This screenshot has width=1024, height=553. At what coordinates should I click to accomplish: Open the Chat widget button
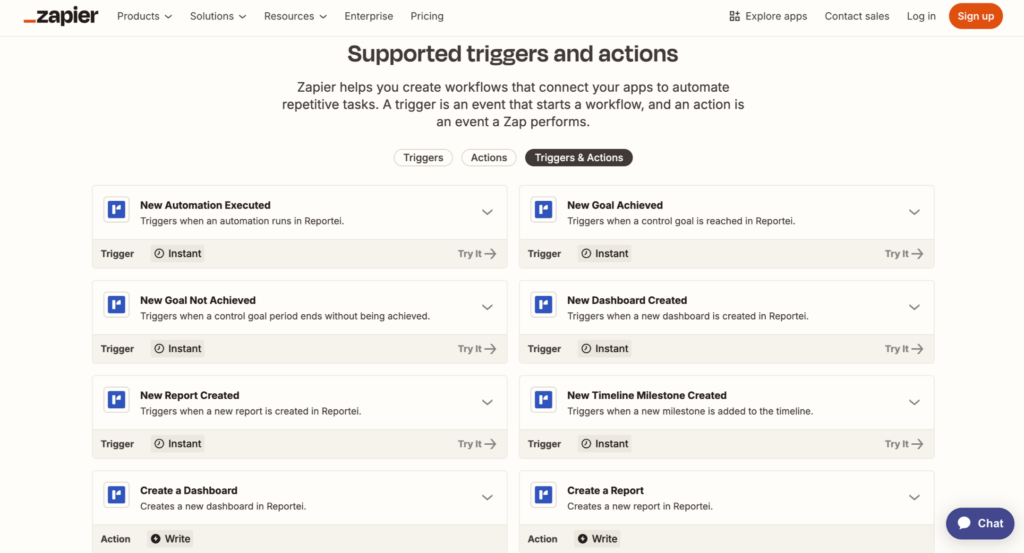(x=980, y=524)
